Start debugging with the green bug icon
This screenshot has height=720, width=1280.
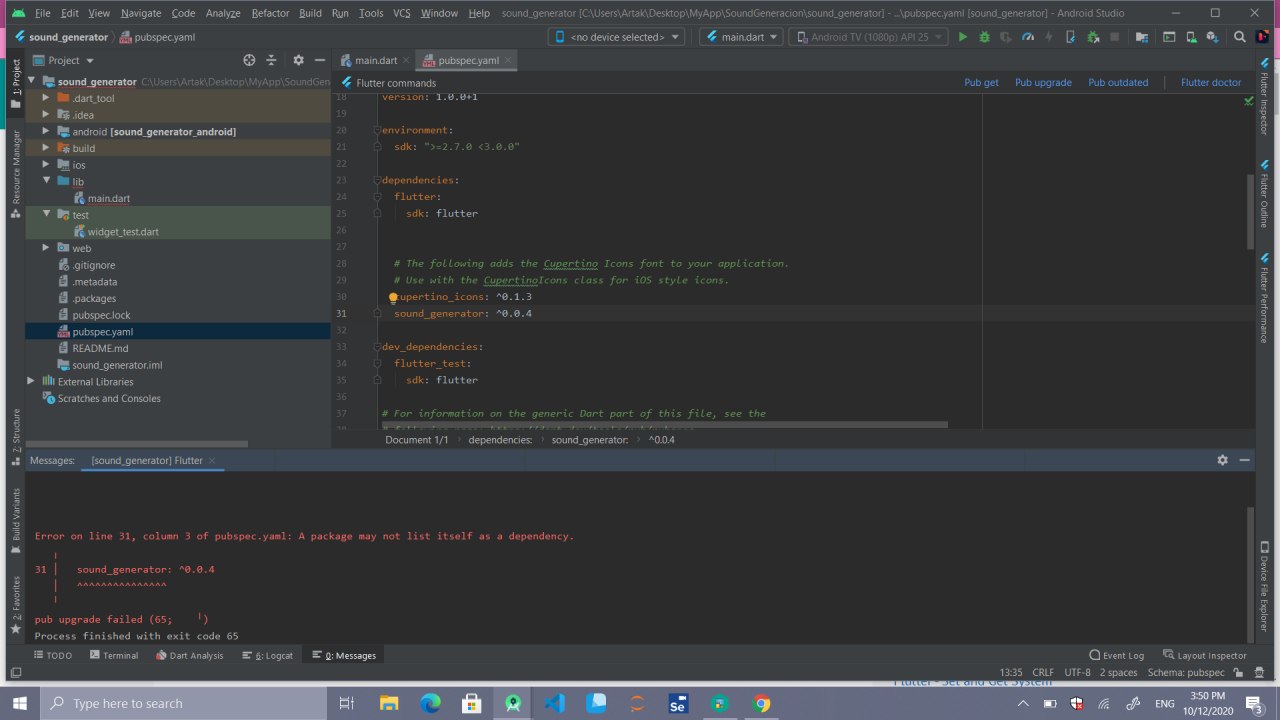click(984, 37)
